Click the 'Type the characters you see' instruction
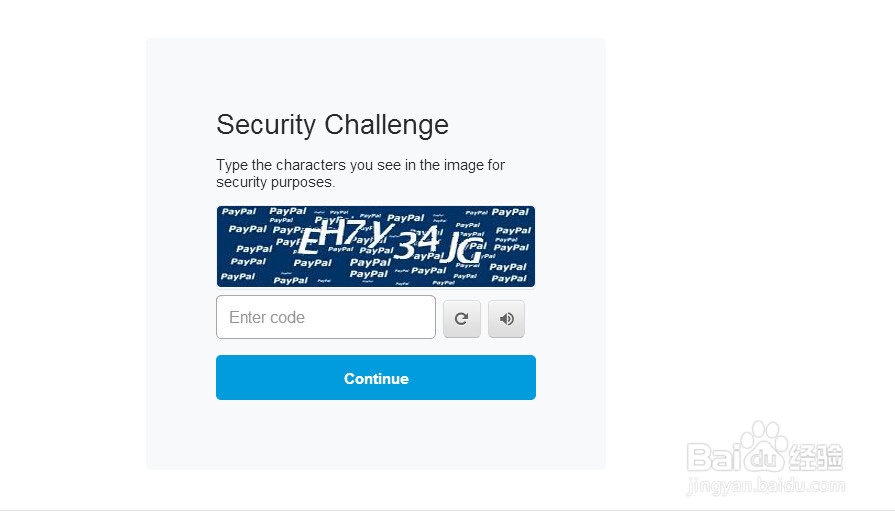Viewport: 895px width, 516px height. click(x=360, y=165)
